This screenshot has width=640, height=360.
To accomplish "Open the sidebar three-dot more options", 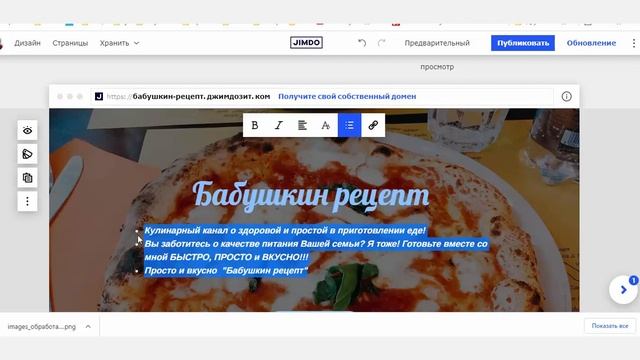I will (27, 202).
